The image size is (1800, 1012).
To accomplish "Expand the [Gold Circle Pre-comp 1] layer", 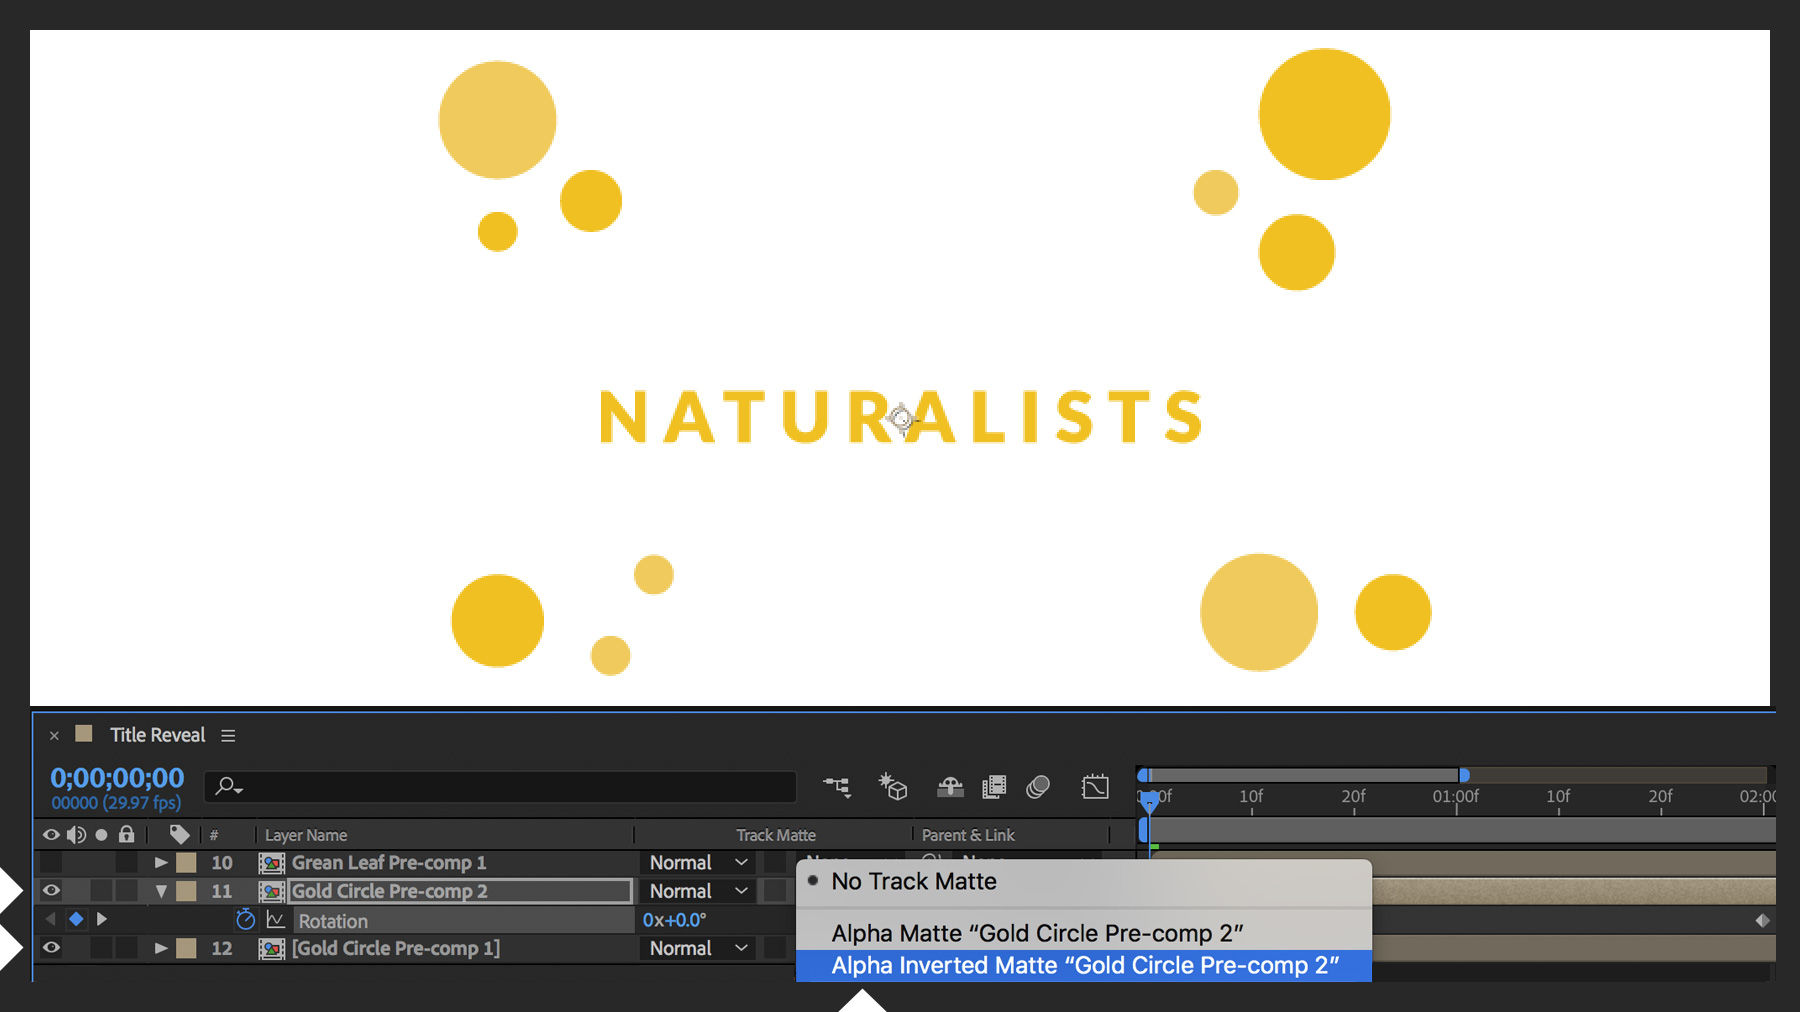I will 161,947.
